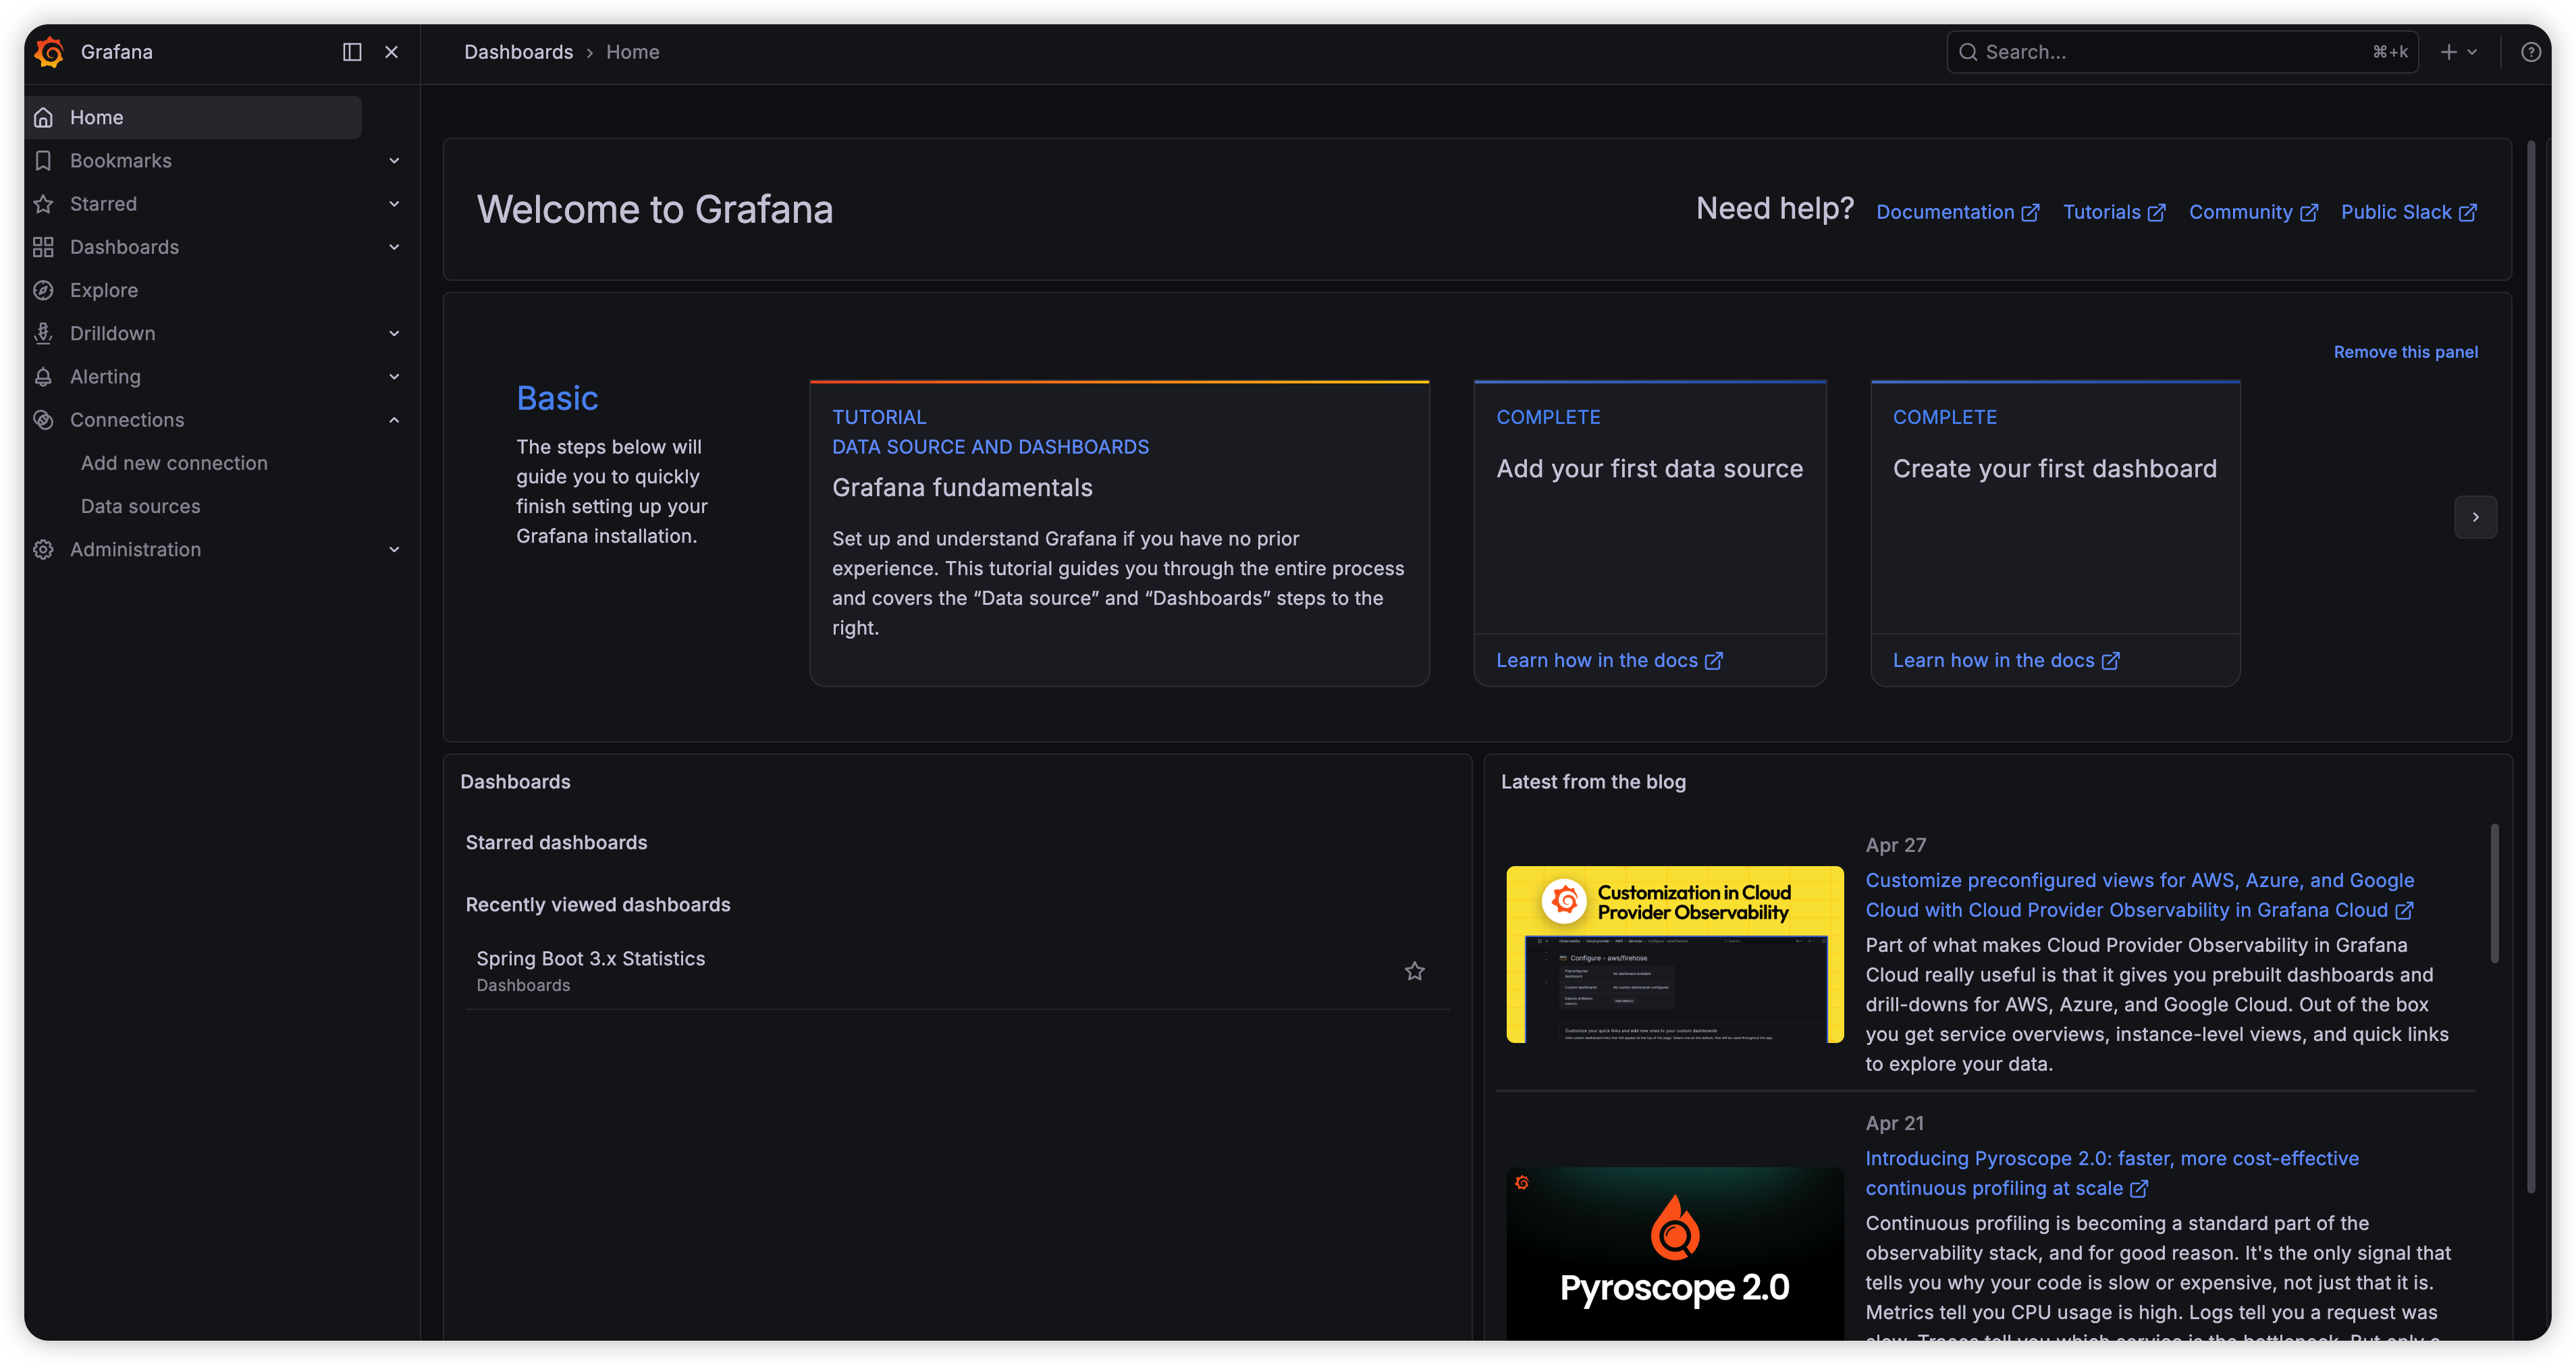Click the blog panel scrollbar
Screen dimensions: 2576x1365
click(x=2494, y=893)
